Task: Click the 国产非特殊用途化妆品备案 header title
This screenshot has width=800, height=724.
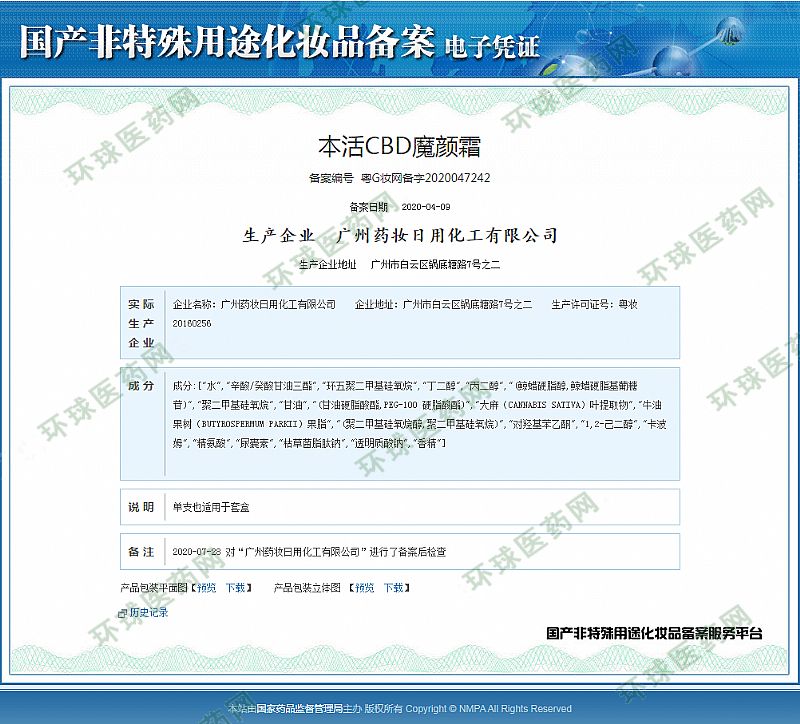Action: (x=227, y=42)
